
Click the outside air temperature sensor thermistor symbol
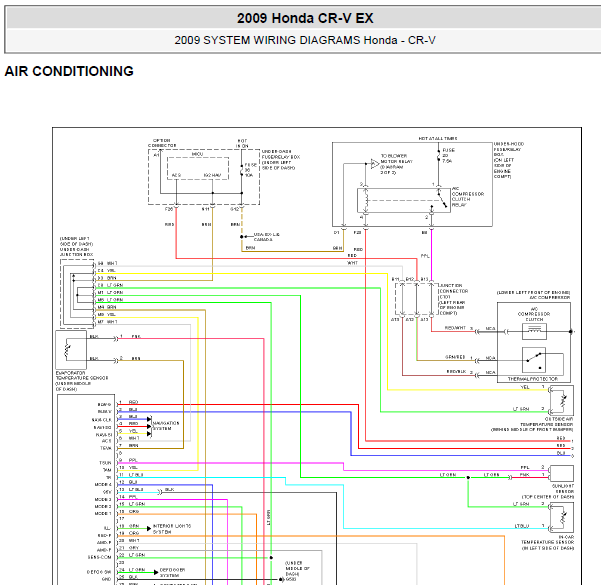pos(562,401)
